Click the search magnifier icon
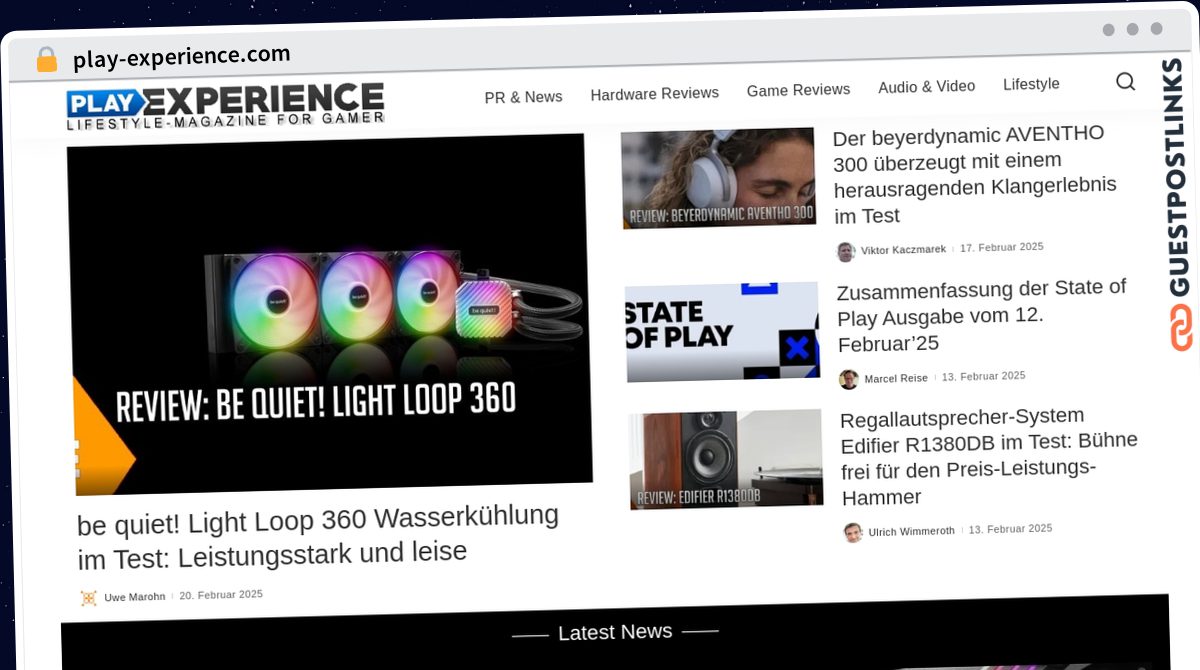Image resolution: width=1200 pixels, height=670 pixels. [x=1125, y=82]
